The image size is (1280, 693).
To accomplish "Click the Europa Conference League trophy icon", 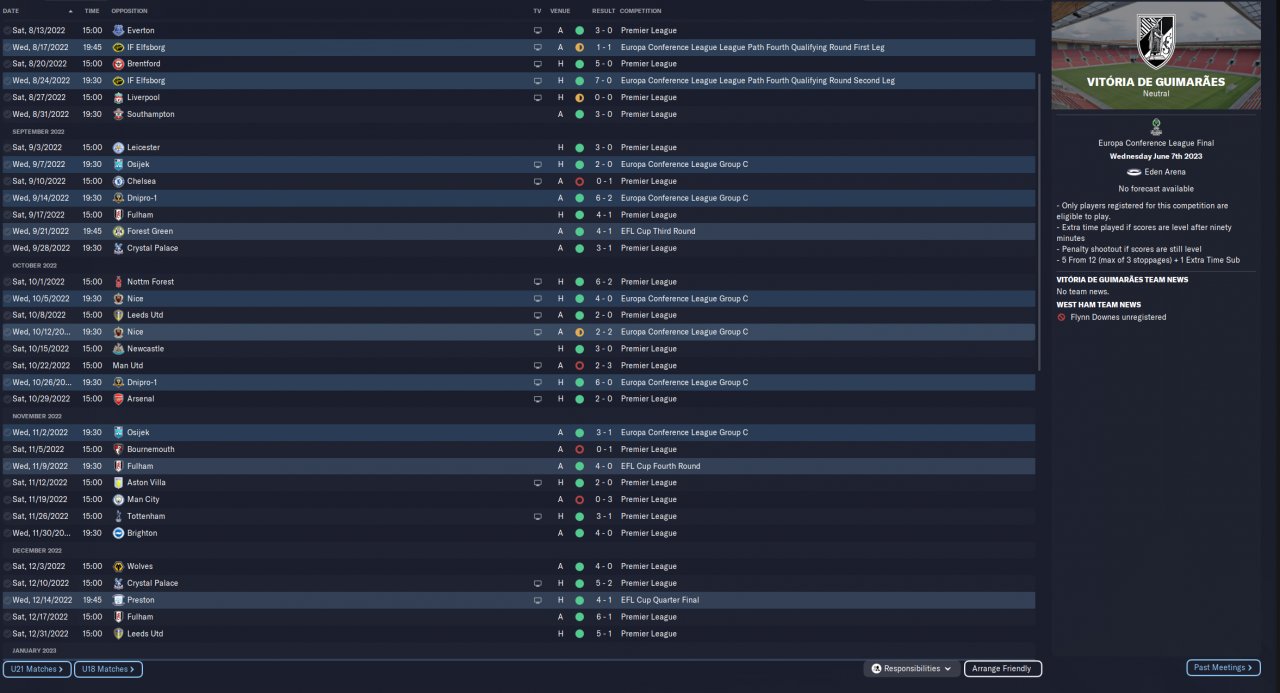I will point(1156,127).
